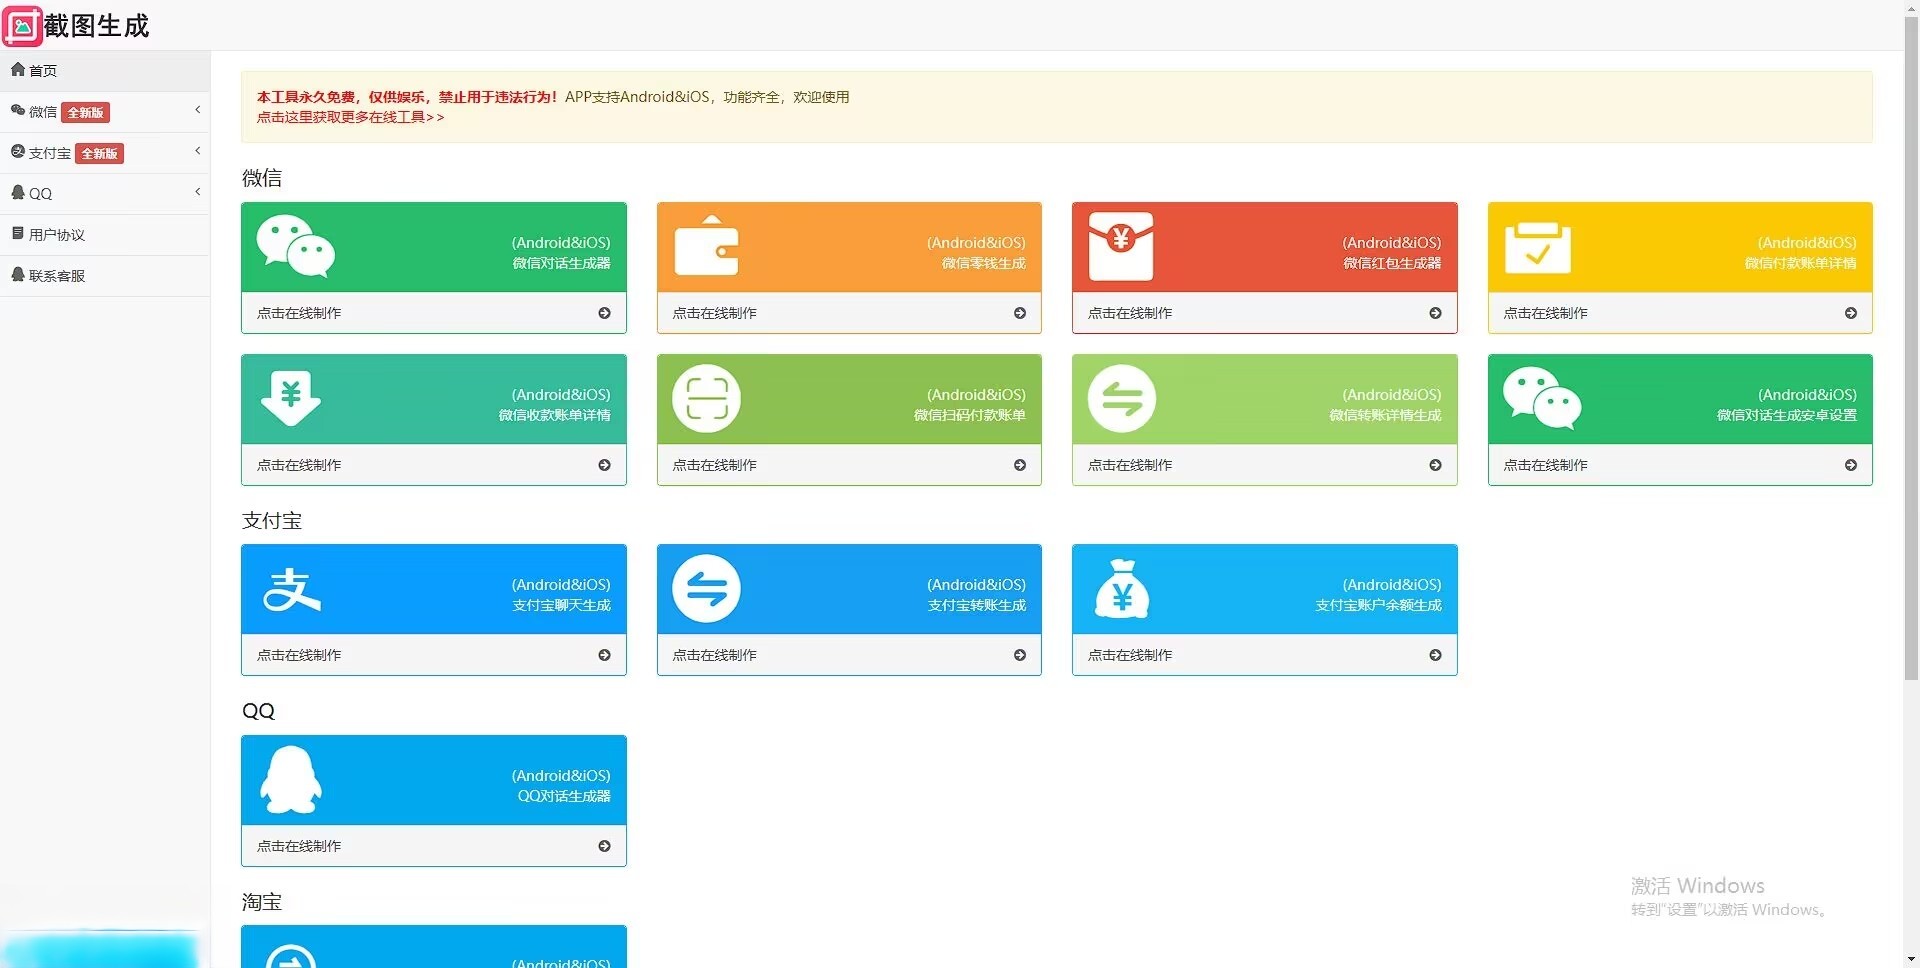Click the money bag icon on 支付宝账户余额生成
The image size is (1920, 968).
[1121, 589]
